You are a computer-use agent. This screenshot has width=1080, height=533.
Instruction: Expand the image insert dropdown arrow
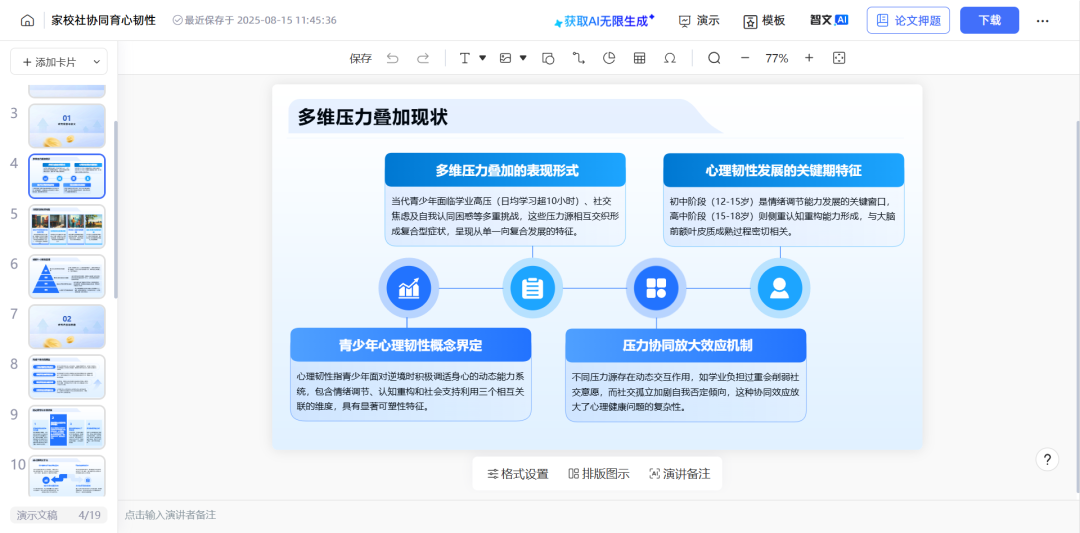point(523,58)
